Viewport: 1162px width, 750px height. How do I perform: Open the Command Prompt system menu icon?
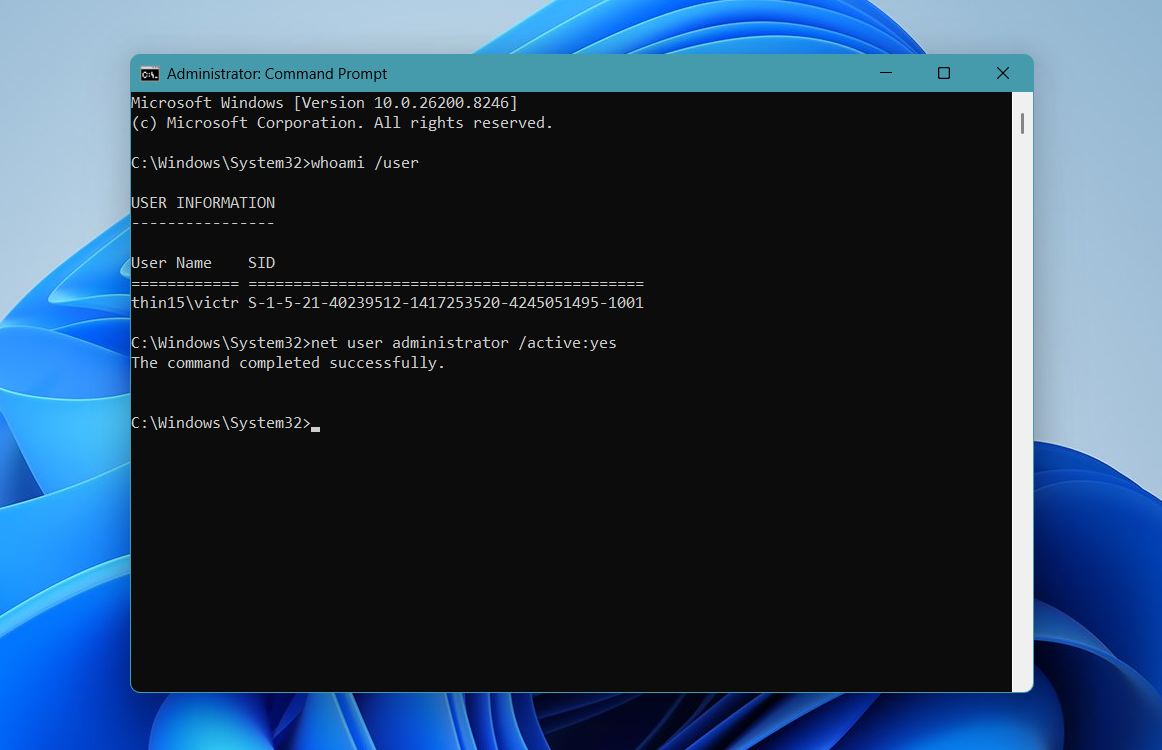click(x=150, y=73)
